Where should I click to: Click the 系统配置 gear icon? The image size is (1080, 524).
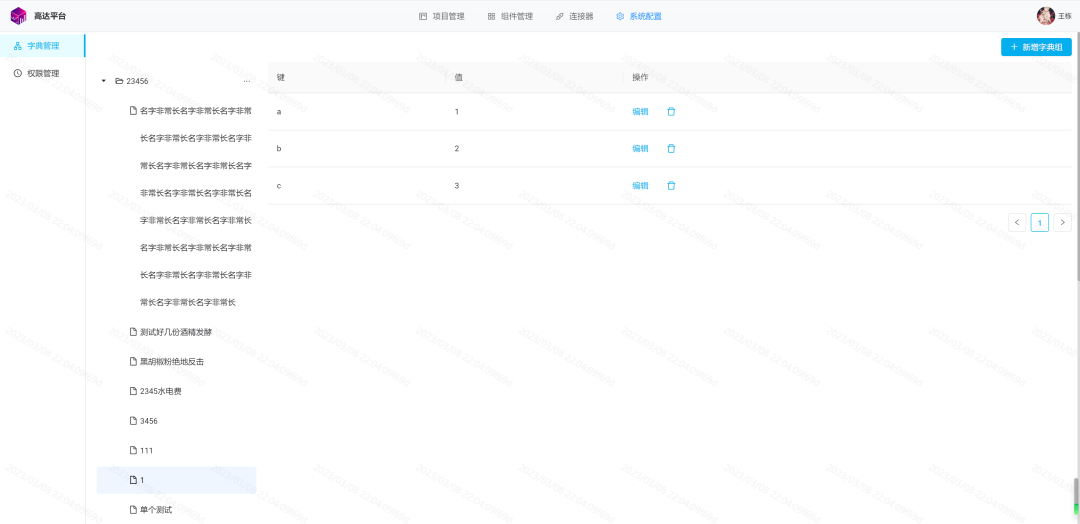(x=620, y=17)
